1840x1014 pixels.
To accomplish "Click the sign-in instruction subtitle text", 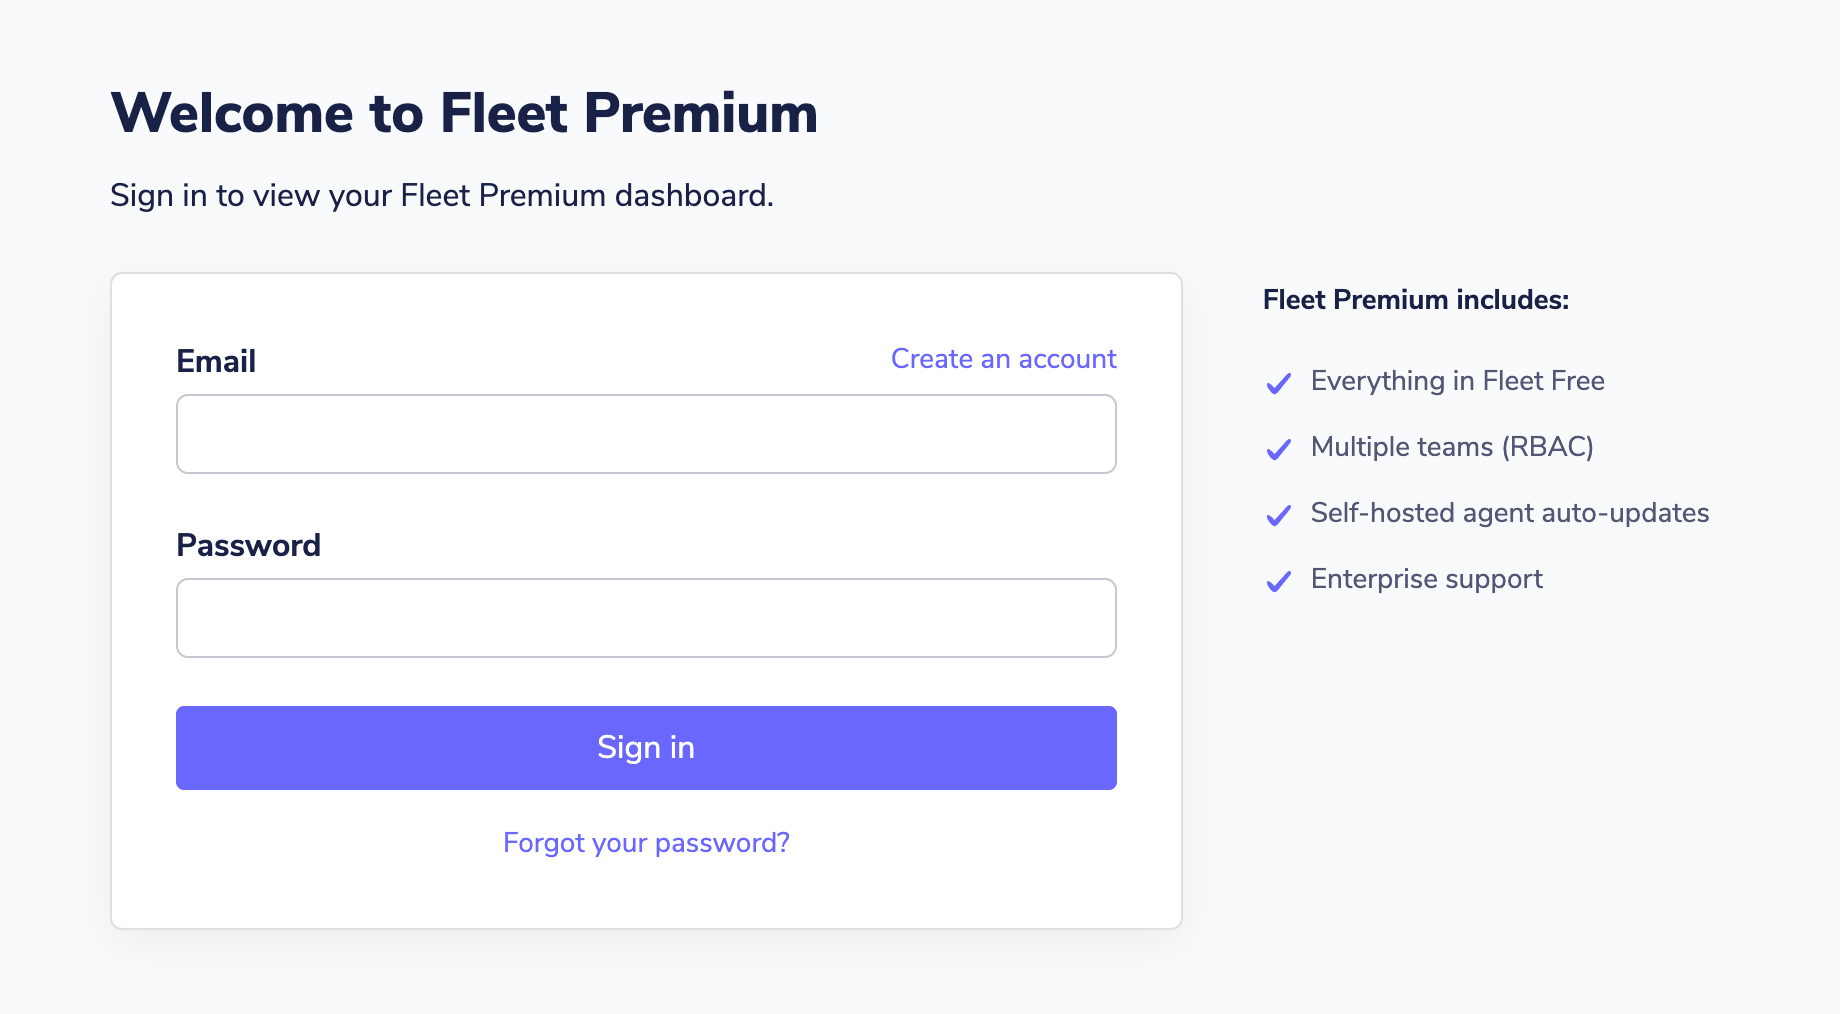I will 442,195.
